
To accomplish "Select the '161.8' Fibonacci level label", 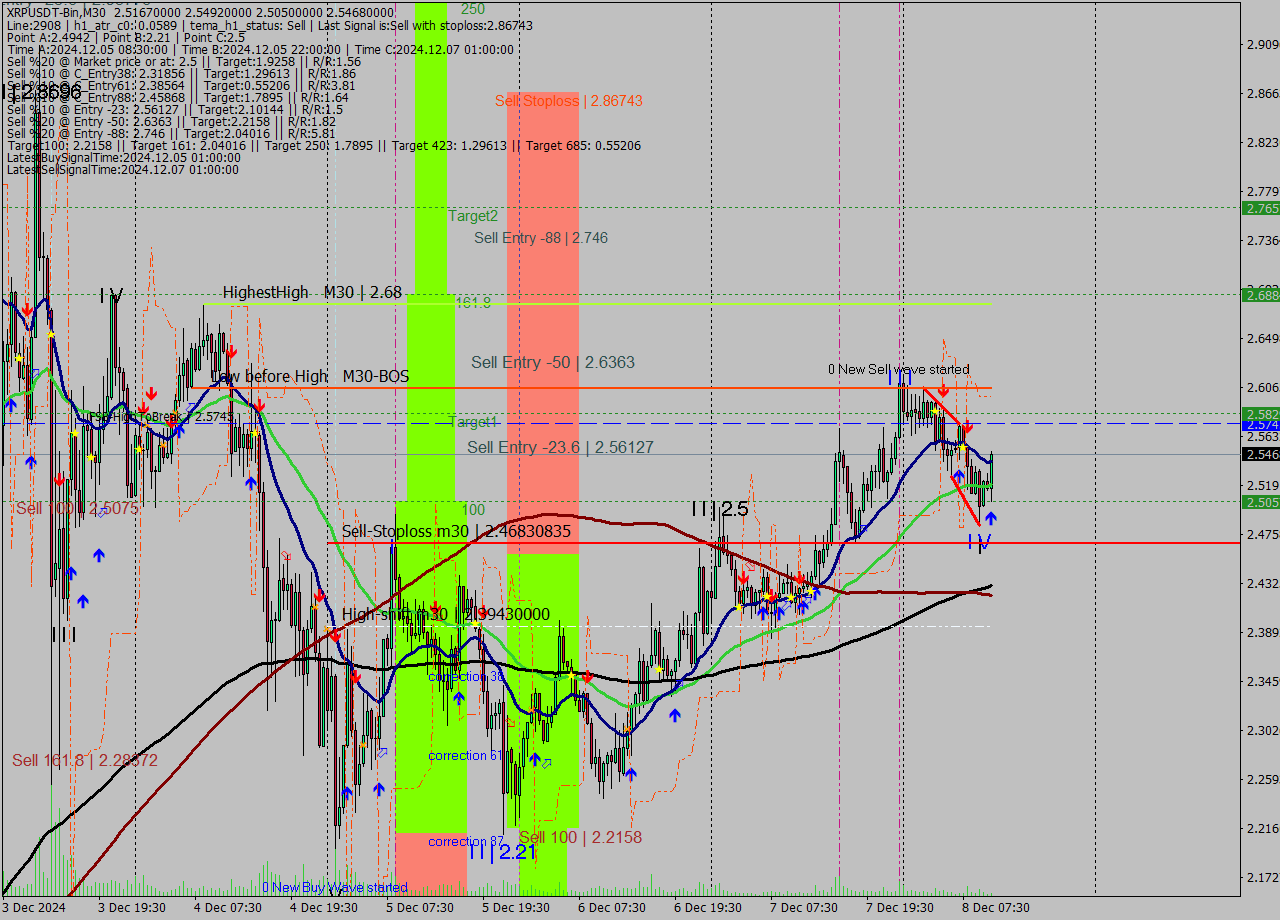I will pyautogui.click(x=473, y=302).
